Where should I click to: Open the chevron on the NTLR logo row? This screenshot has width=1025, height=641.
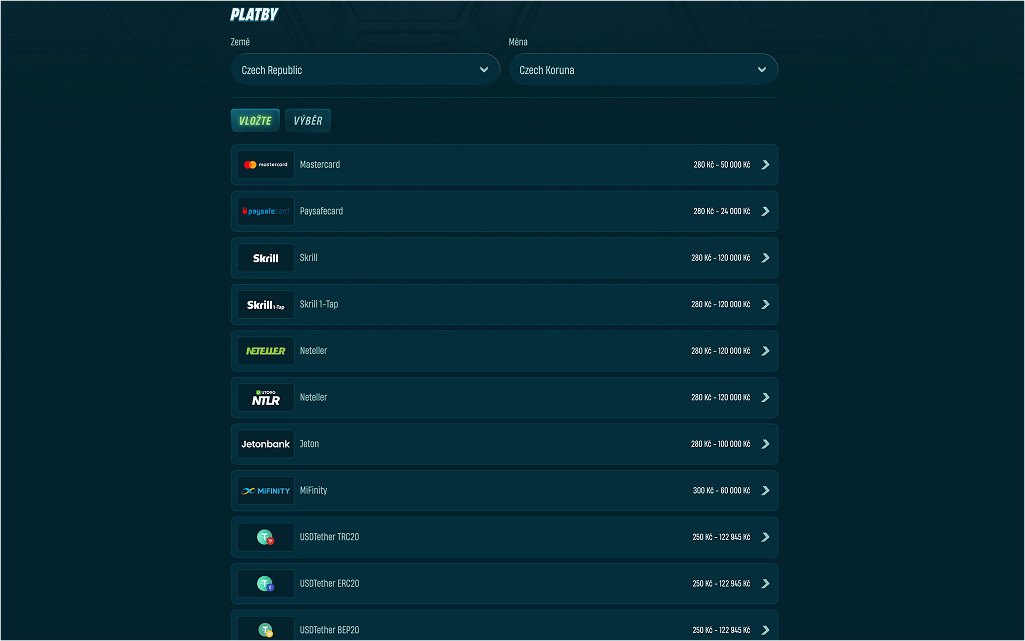coord(765,397)
